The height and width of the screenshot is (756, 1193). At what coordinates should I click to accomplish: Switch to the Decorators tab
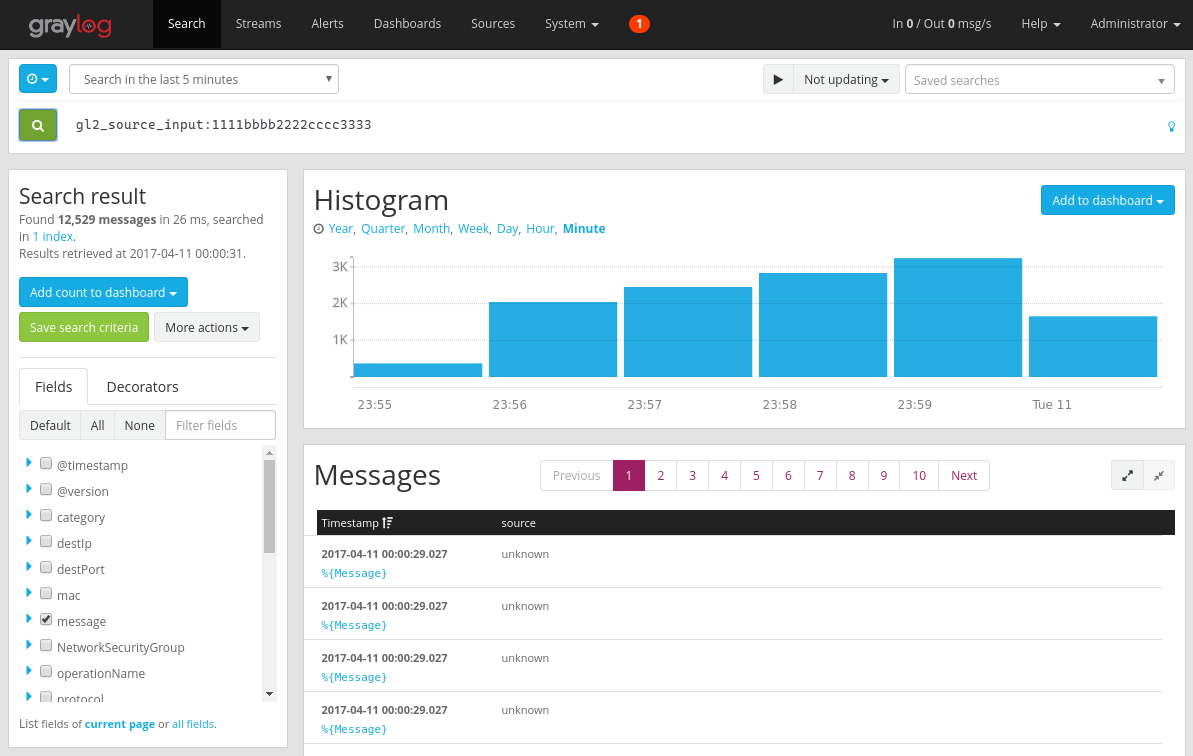pyautogui.click(x=142, y=386)
